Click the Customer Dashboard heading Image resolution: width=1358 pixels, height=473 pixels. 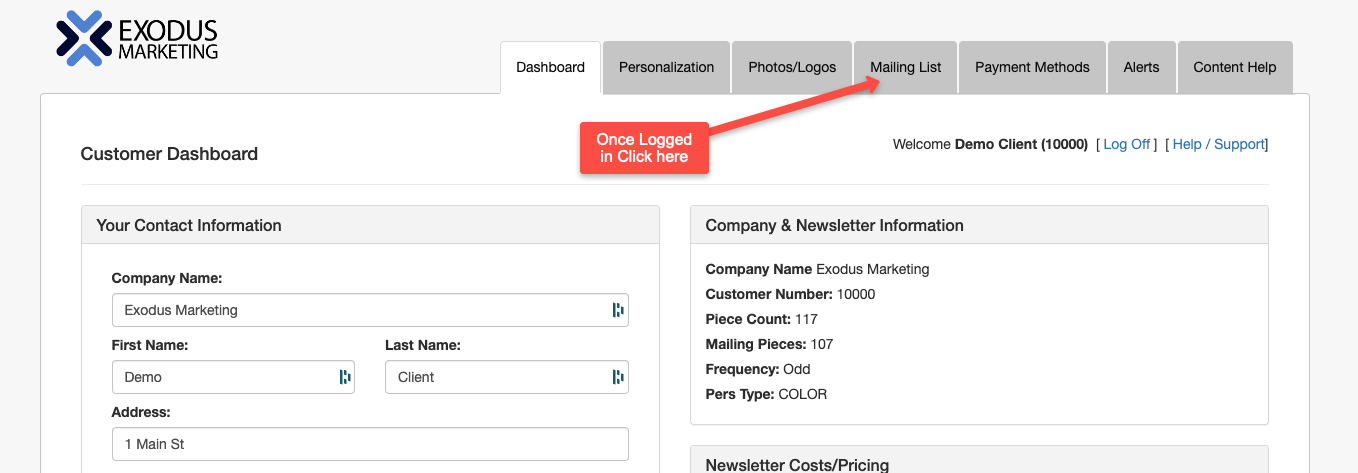(169, 154)
